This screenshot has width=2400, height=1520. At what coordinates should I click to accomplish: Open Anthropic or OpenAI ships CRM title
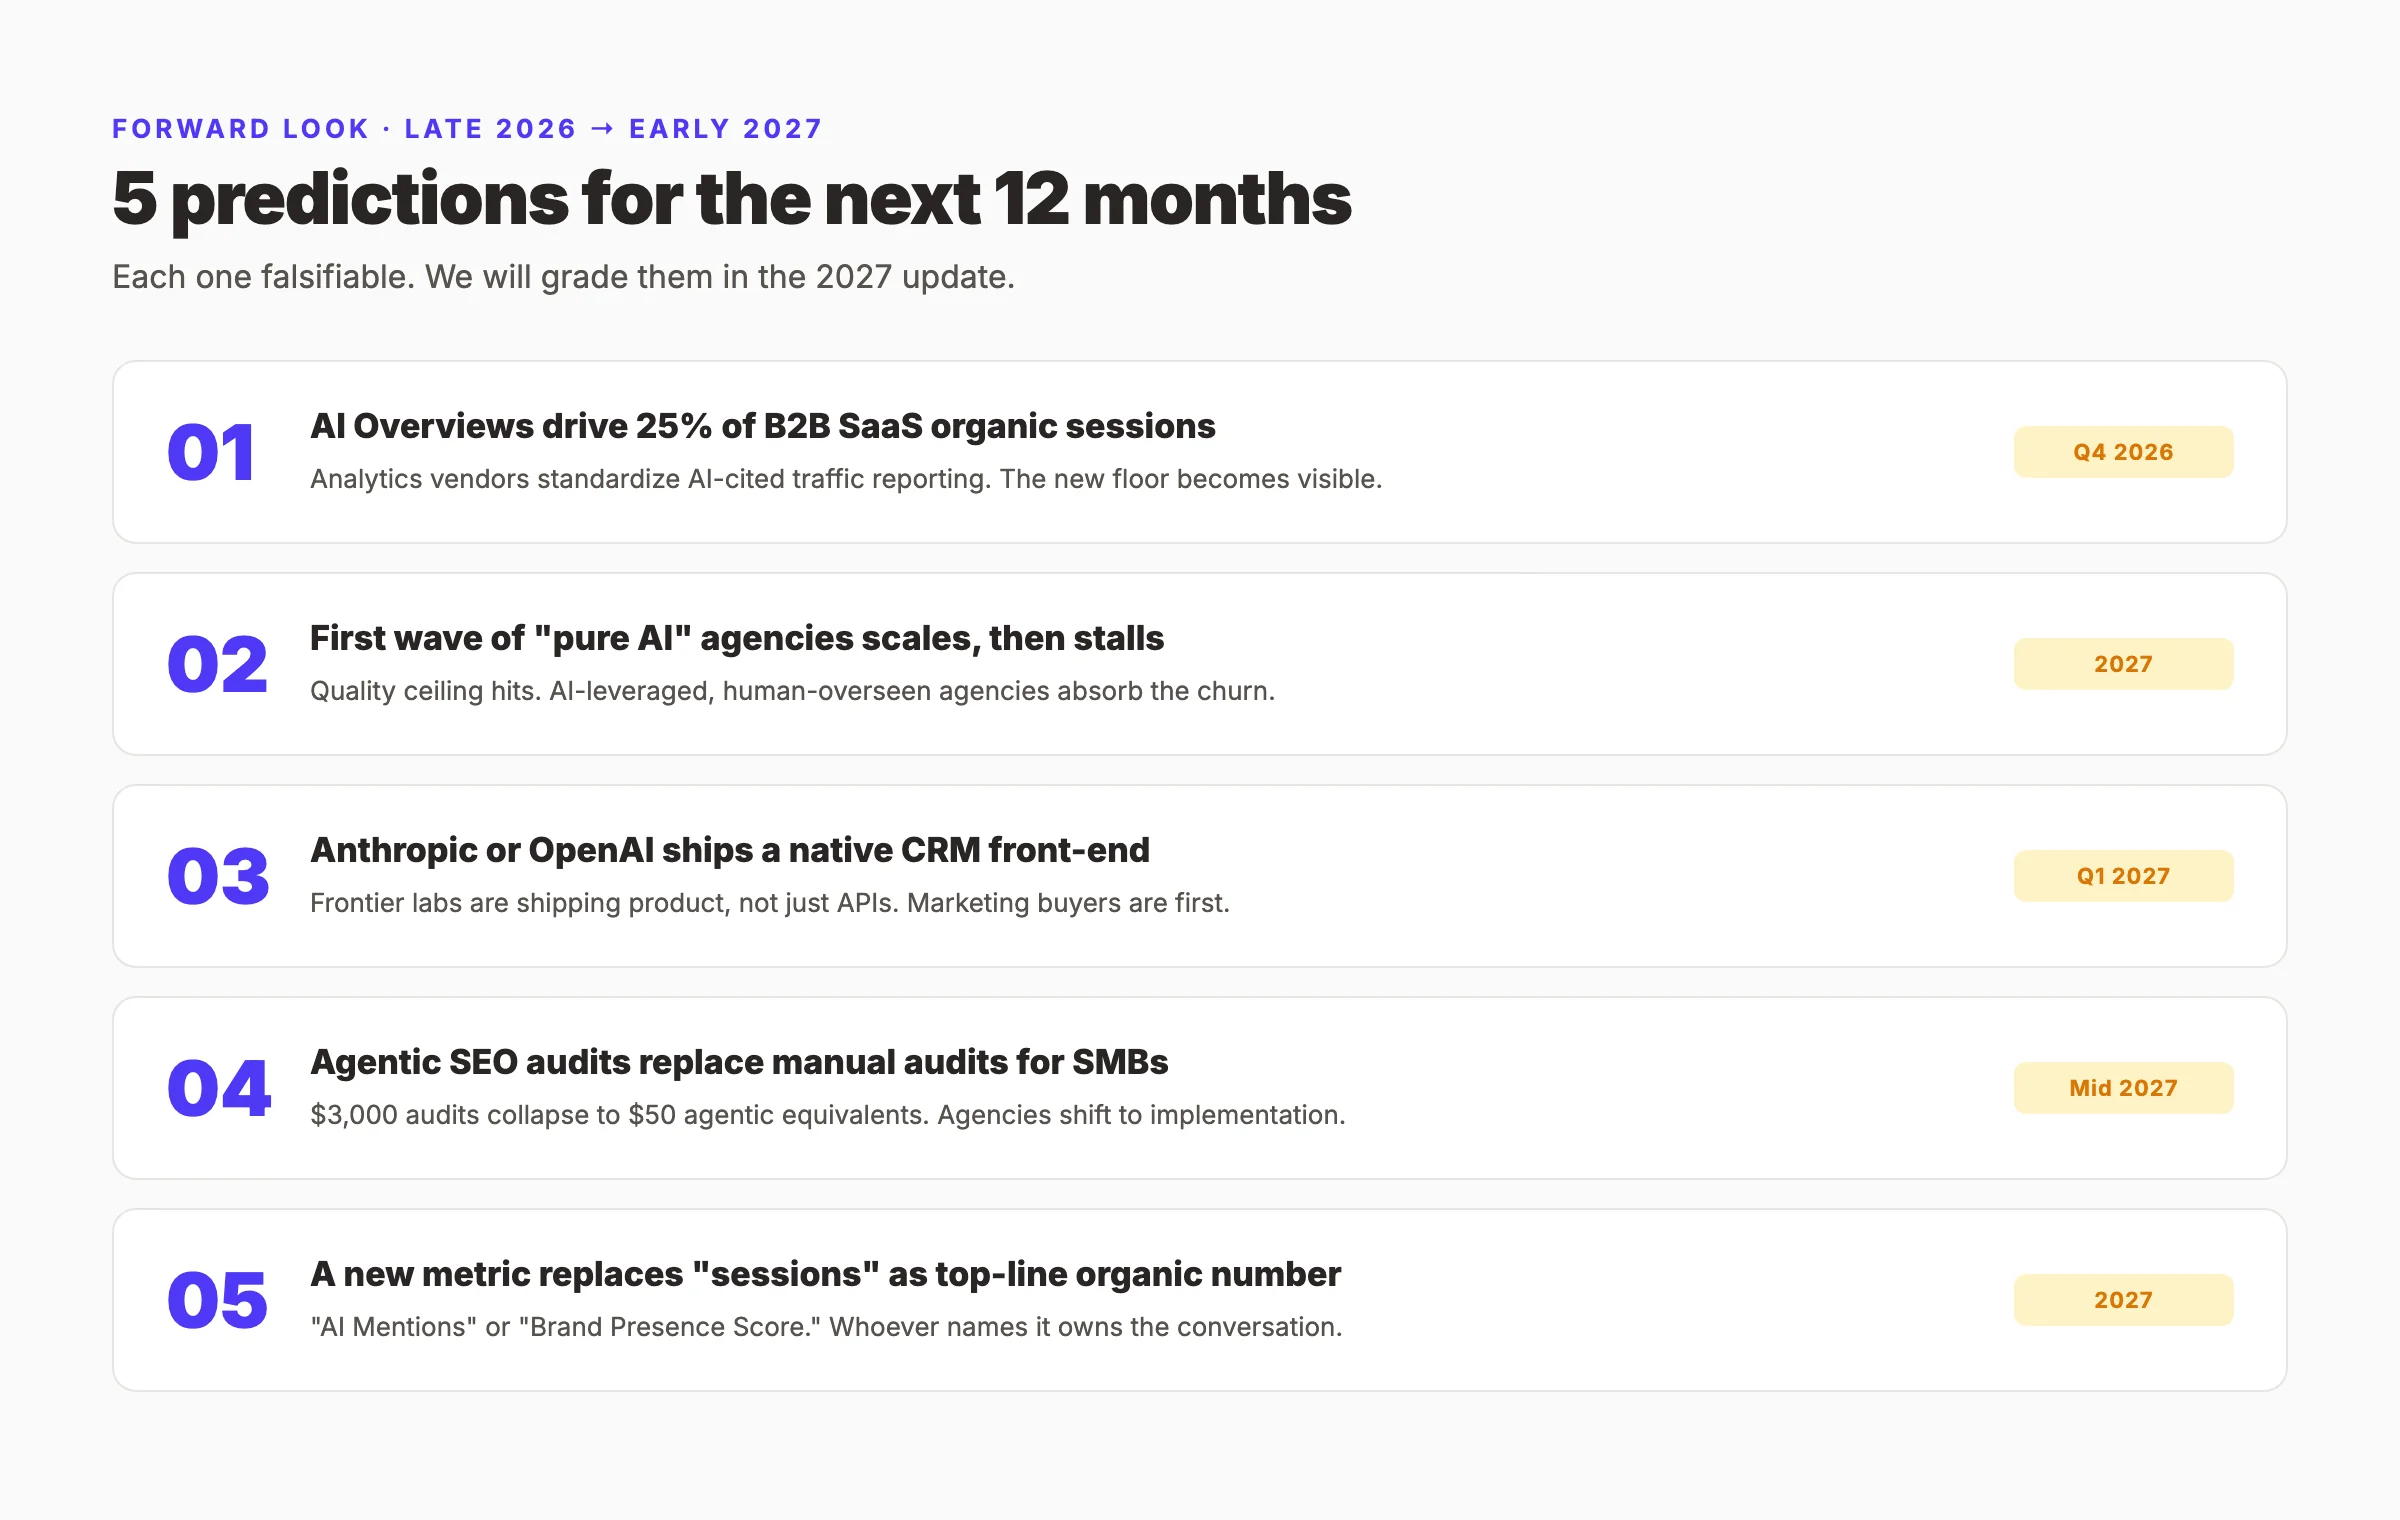tap(730, 850)
